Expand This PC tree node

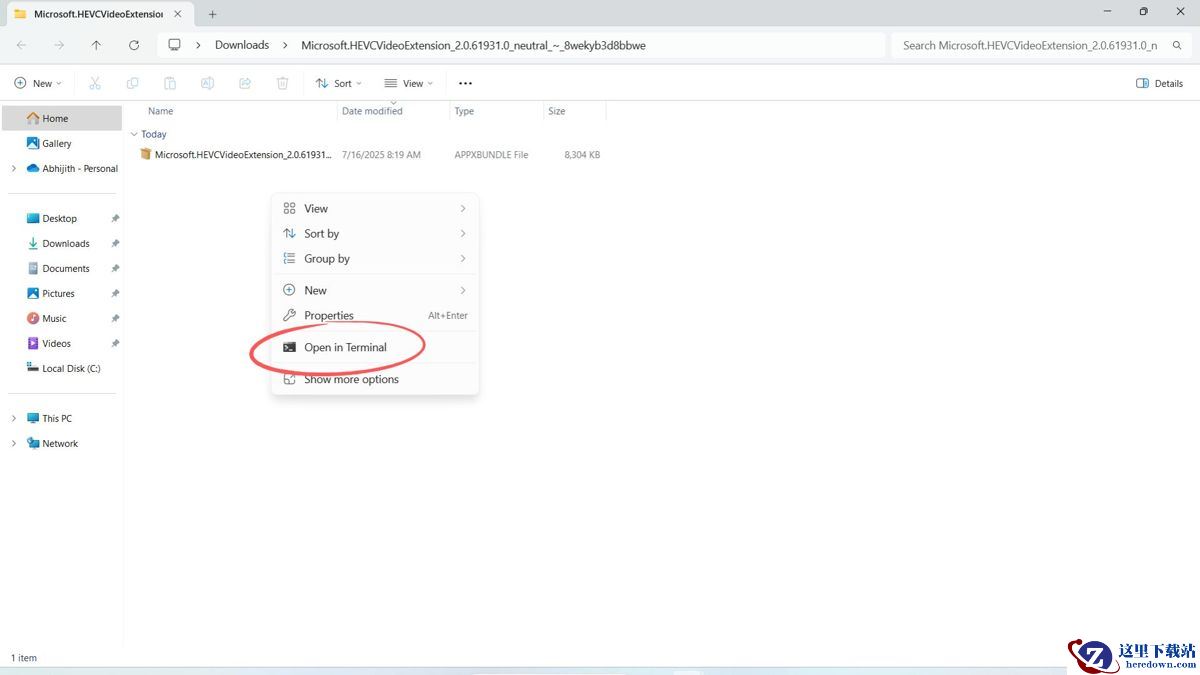tap(13, 418)
